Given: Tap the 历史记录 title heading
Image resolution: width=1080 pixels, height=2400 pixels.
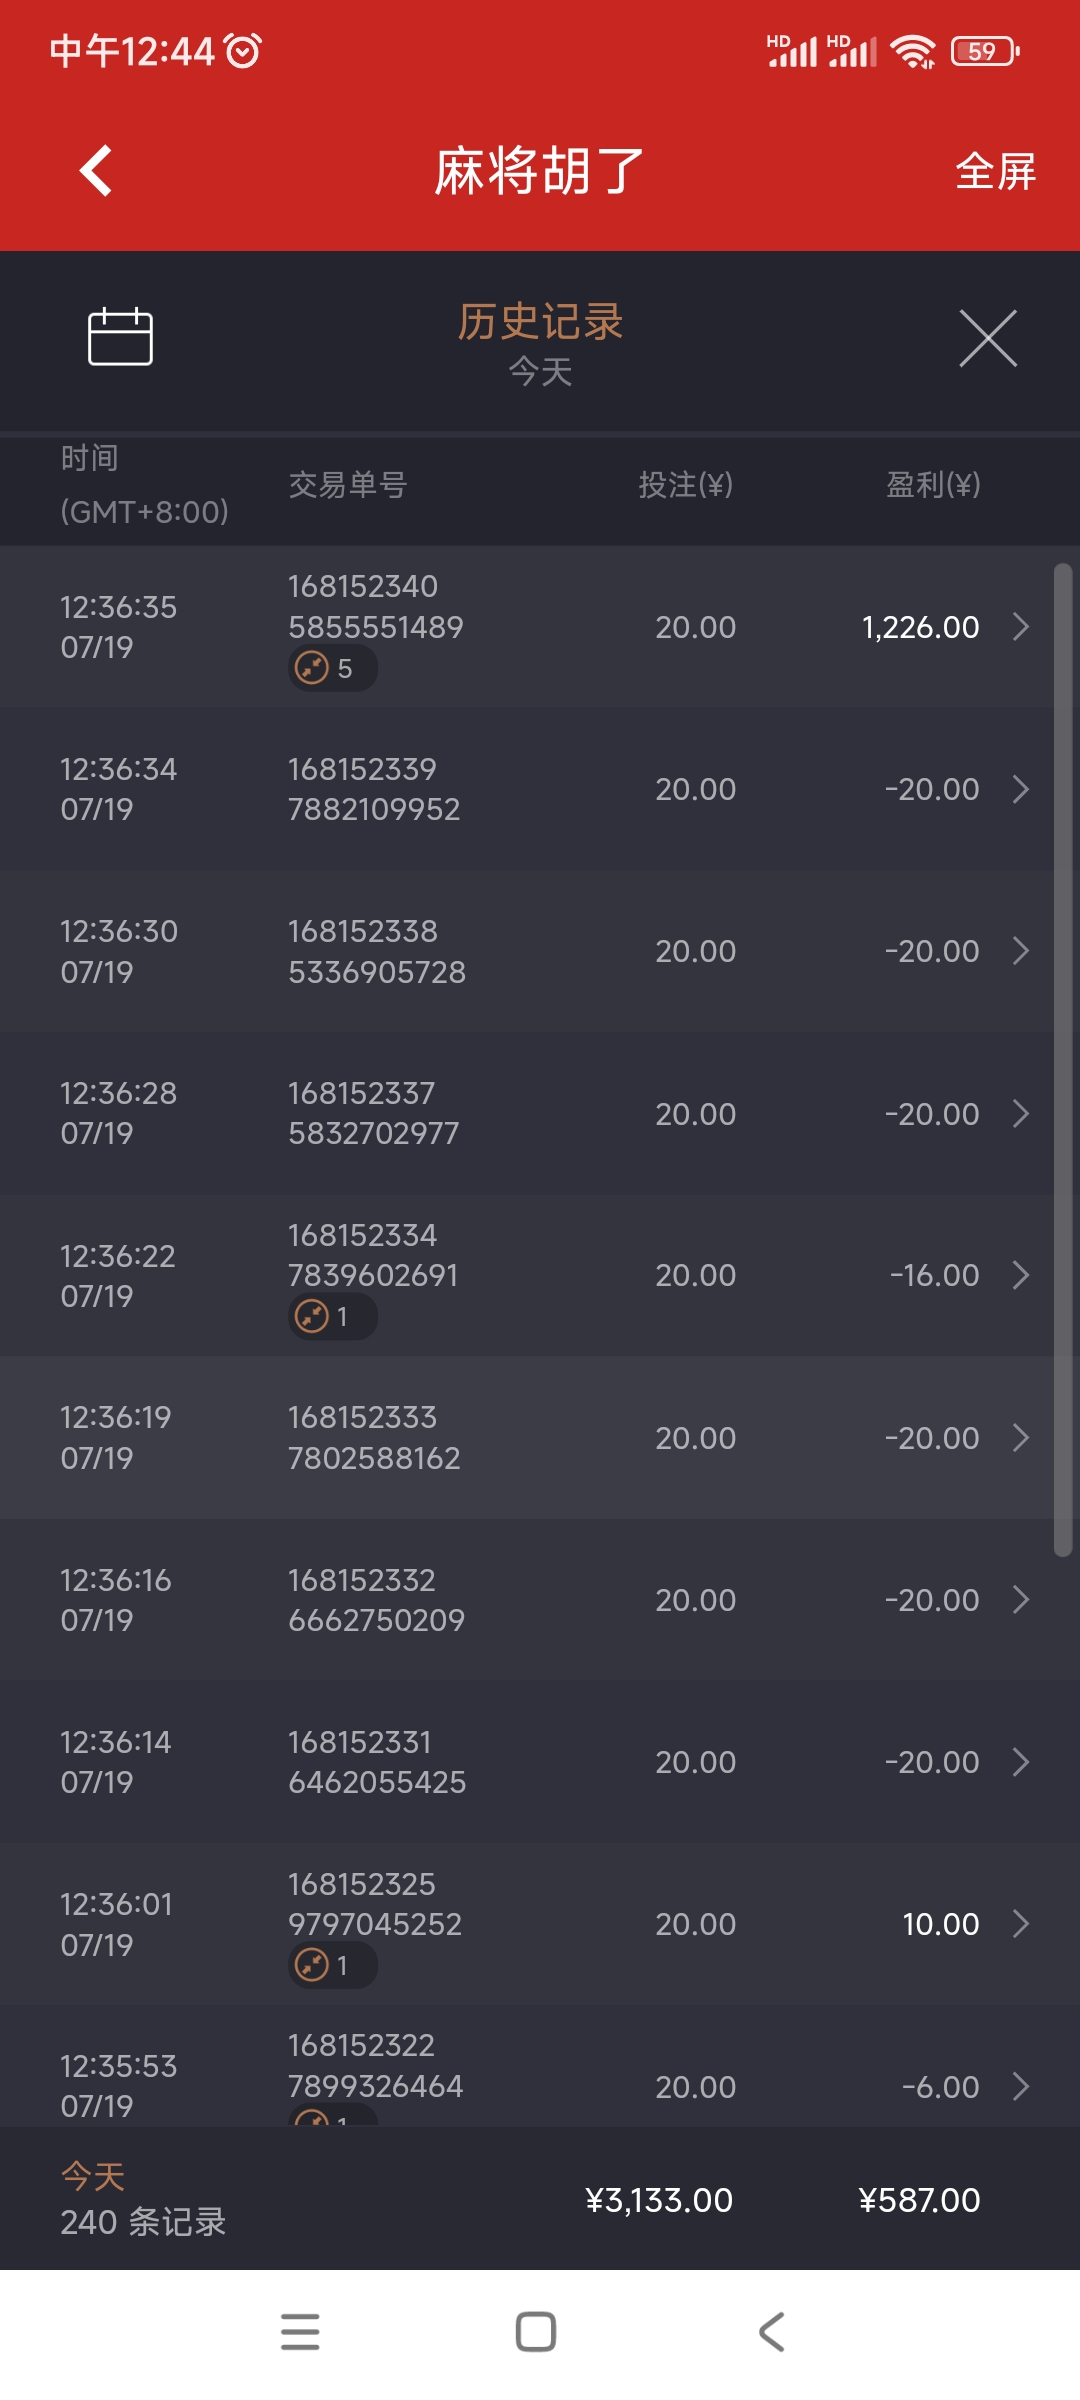Looking at the screenshot, I should 540,322.
